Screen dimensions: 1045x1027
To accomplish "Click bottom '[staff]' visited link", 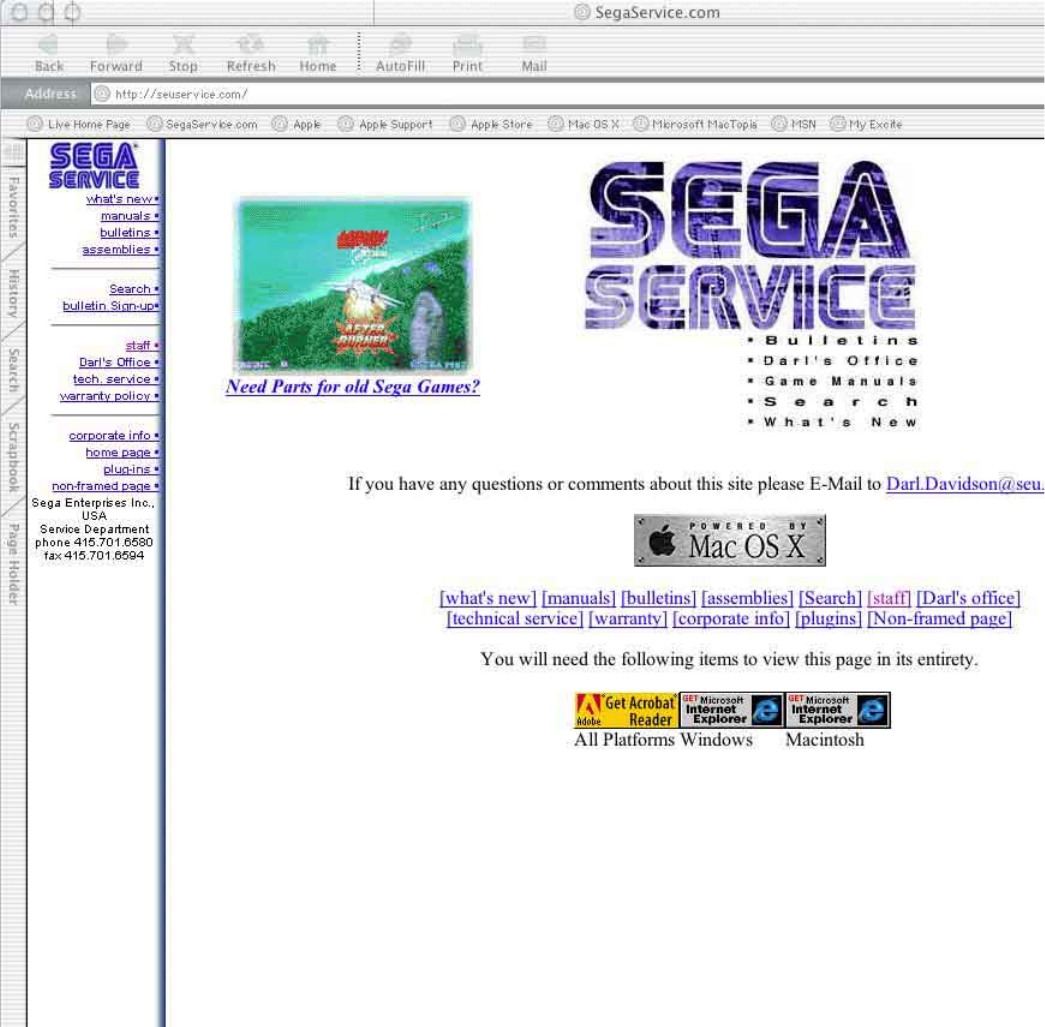I will pos(889,598).
